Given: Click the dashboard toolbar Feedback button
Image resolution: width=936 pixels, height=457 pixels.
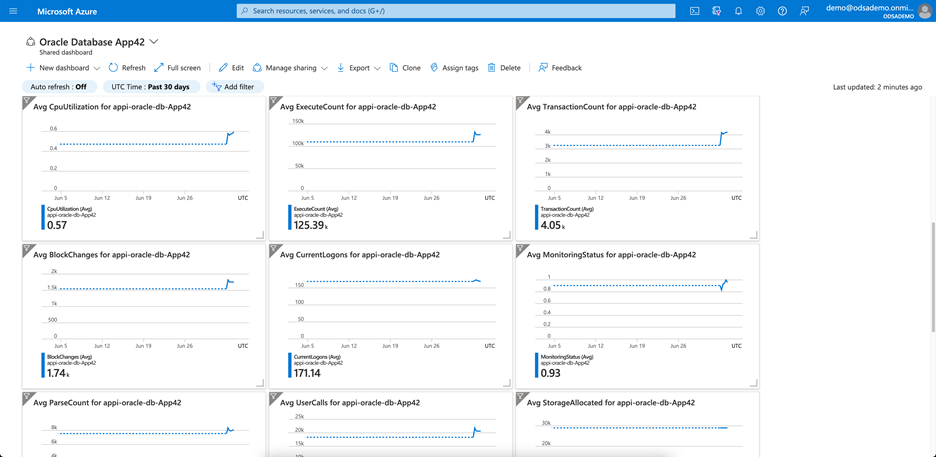Looking at the screenshot, I should 560,68.
